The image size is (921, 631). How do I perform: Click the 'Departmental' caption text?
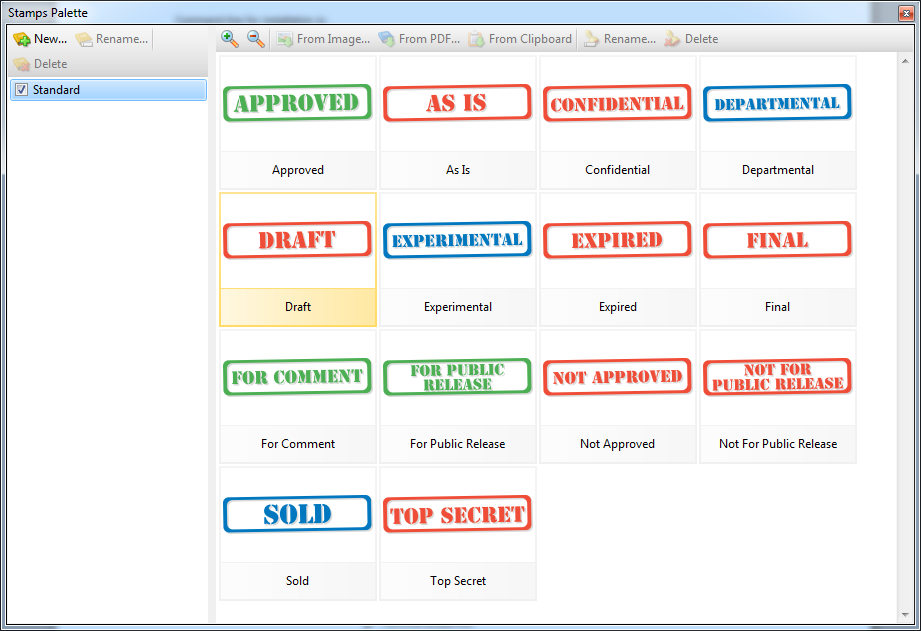(778, 170)
